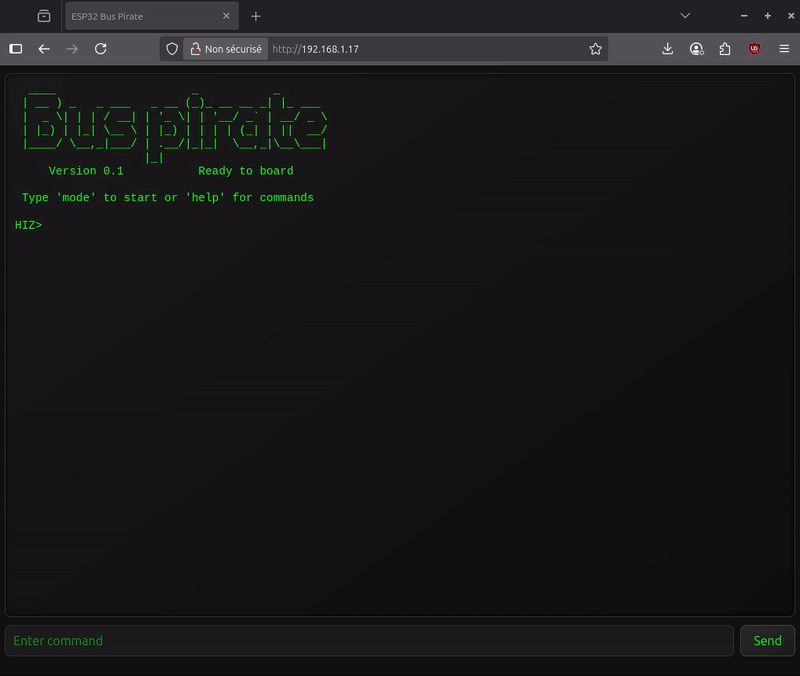Image resolution: width=800 pixels, height=676 pixels.
Task: Close the ESP32 Bus Pirate tab
Action: coord(226,16)
